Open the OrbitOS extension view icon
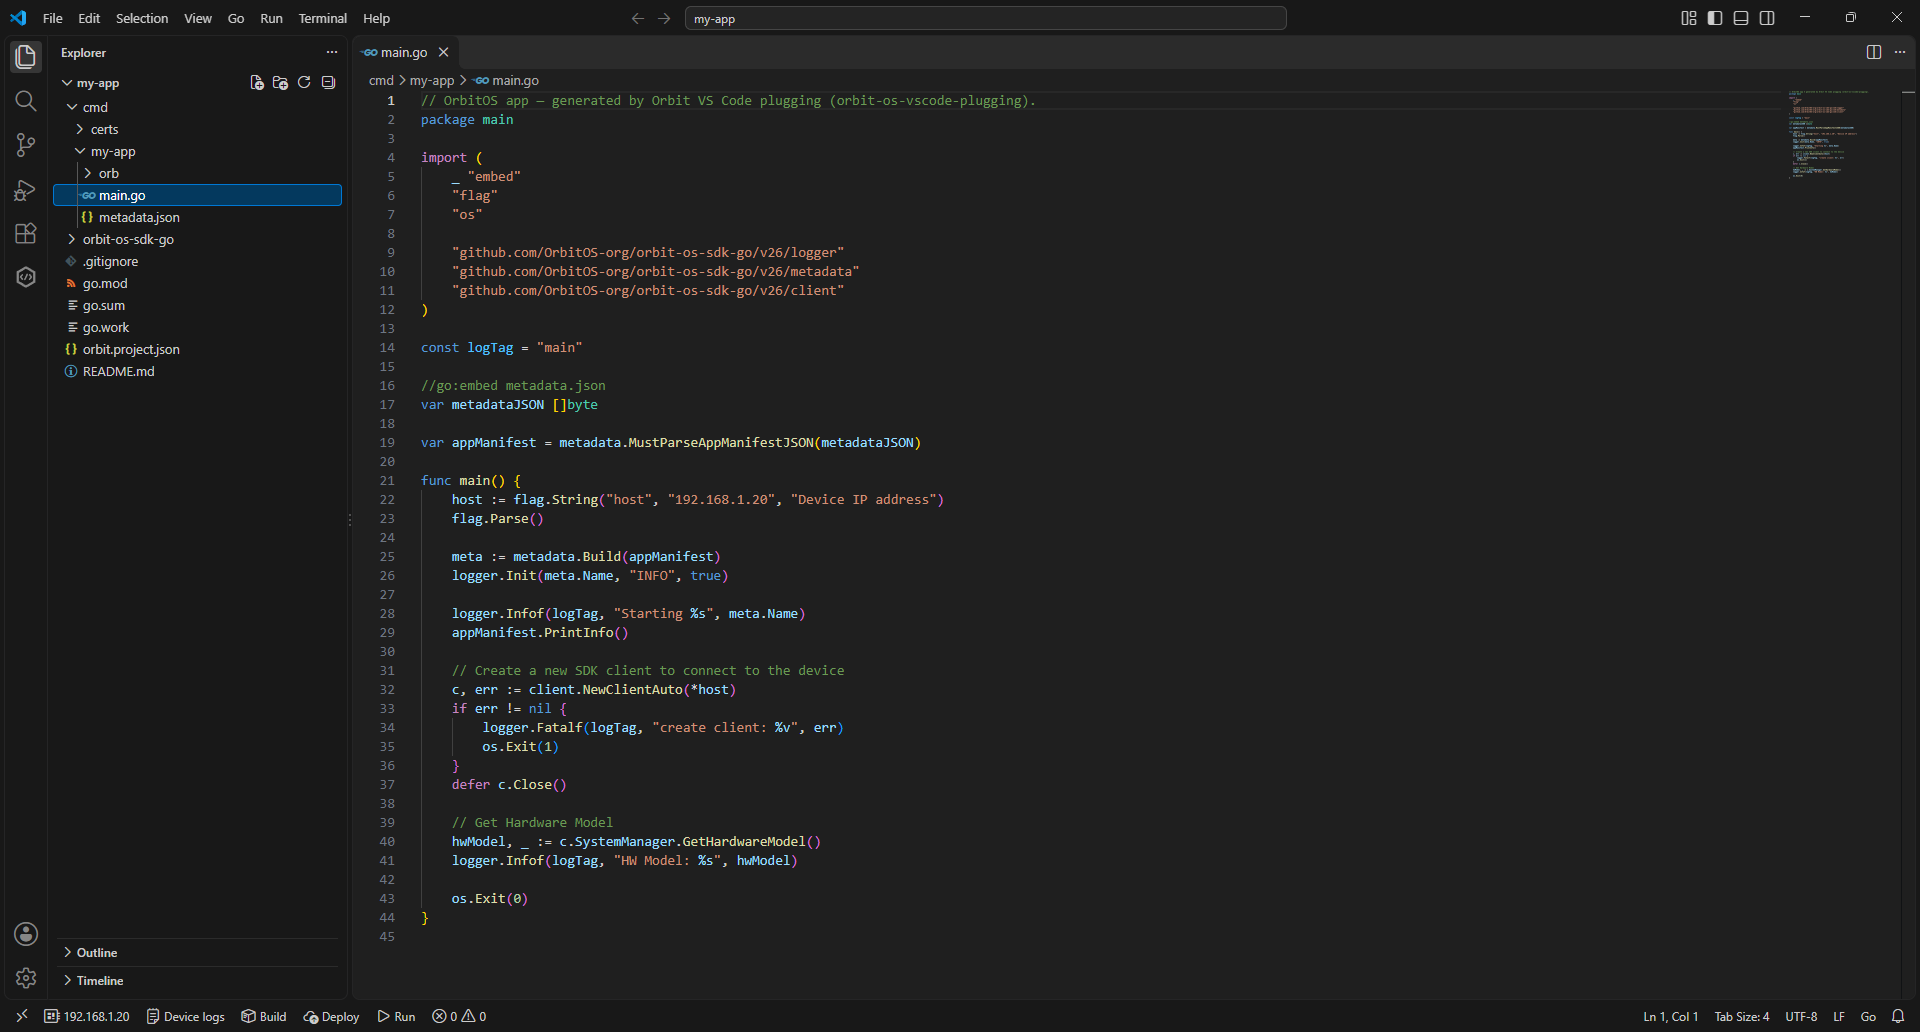This screenshot has height=1032, width=1920. (26, 277)
